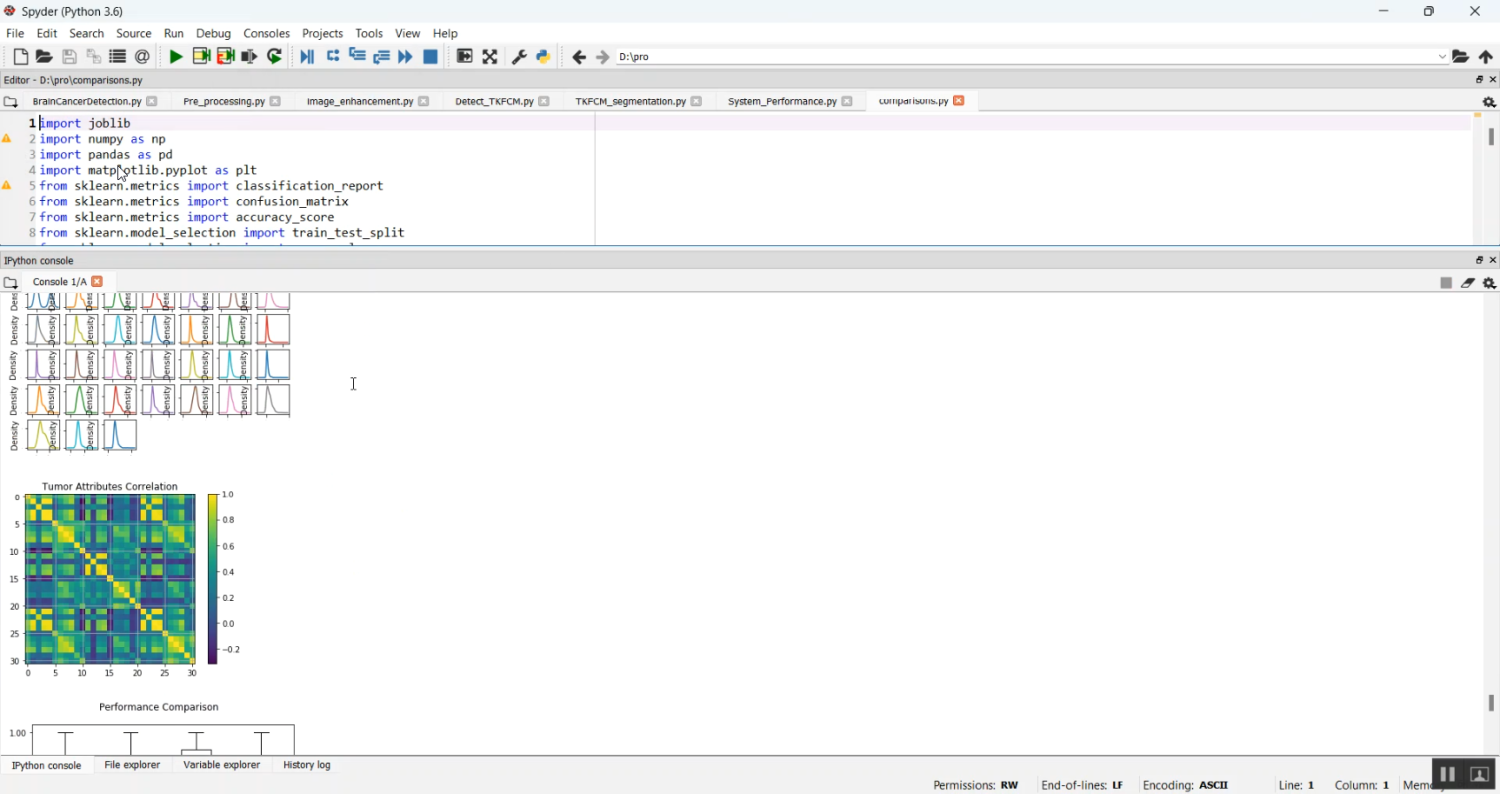Open the IPython console options gear

[x=1489, y=283]
